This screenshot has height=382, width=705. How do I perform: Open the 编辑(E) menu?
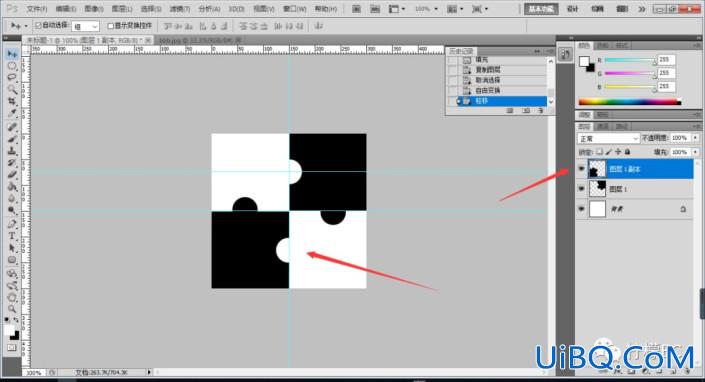[x=66, y=9]
